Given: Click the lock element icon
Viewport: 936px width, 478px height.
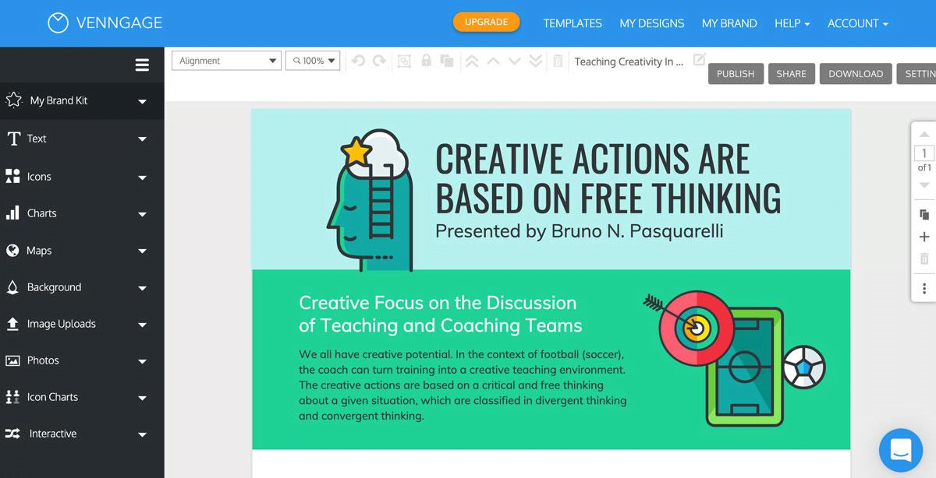Looking at the screenshot, I should coord(426,60).
